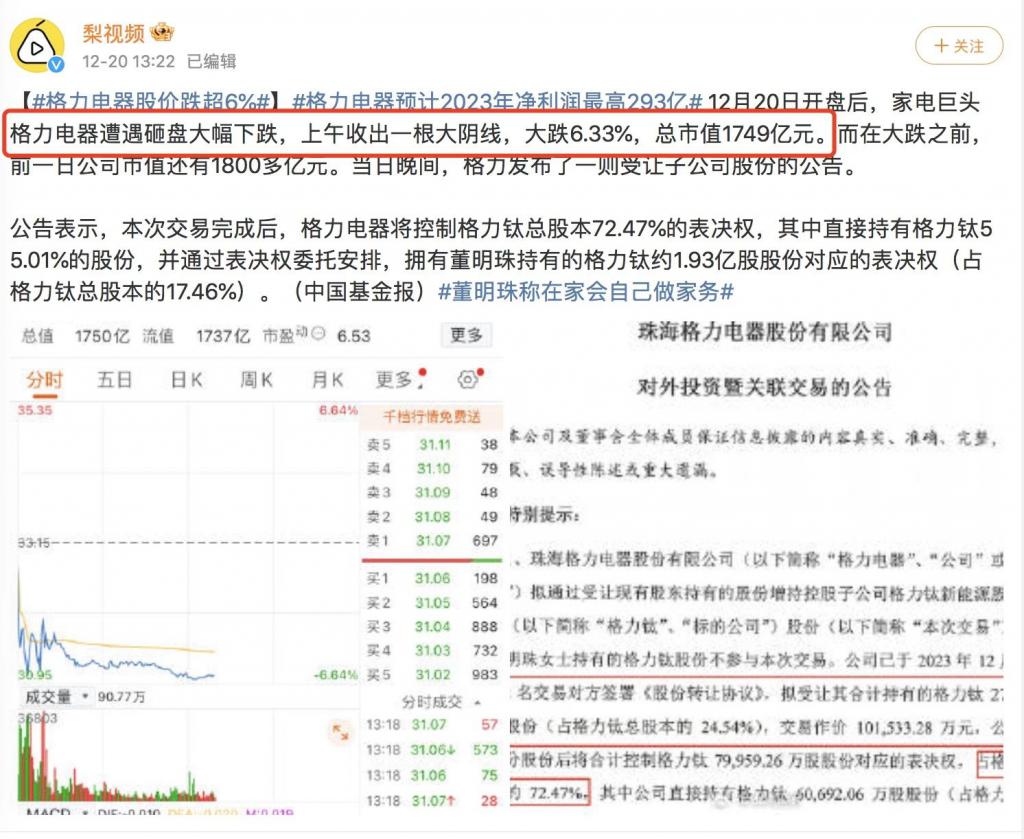
Task: Click the fullscreen expand chart icon
Action: tap(340, 731)
